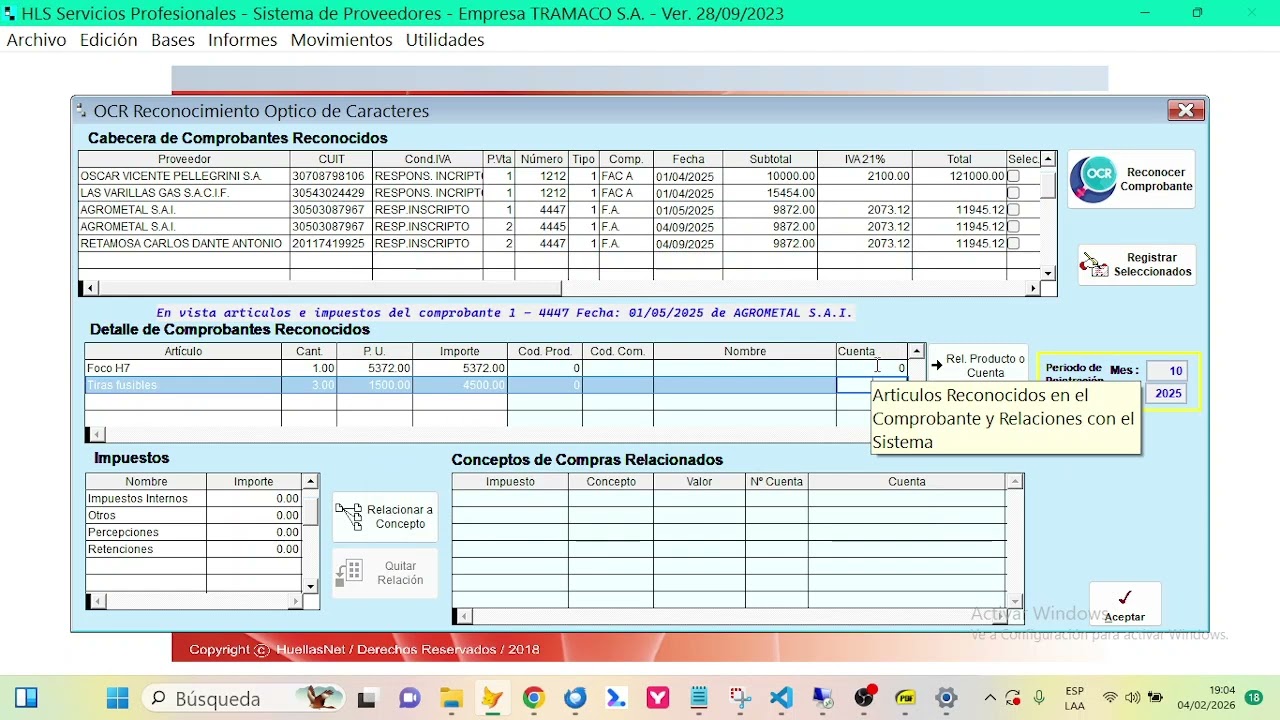Click the Relacionar a Concepto icon button

[385, 517]
